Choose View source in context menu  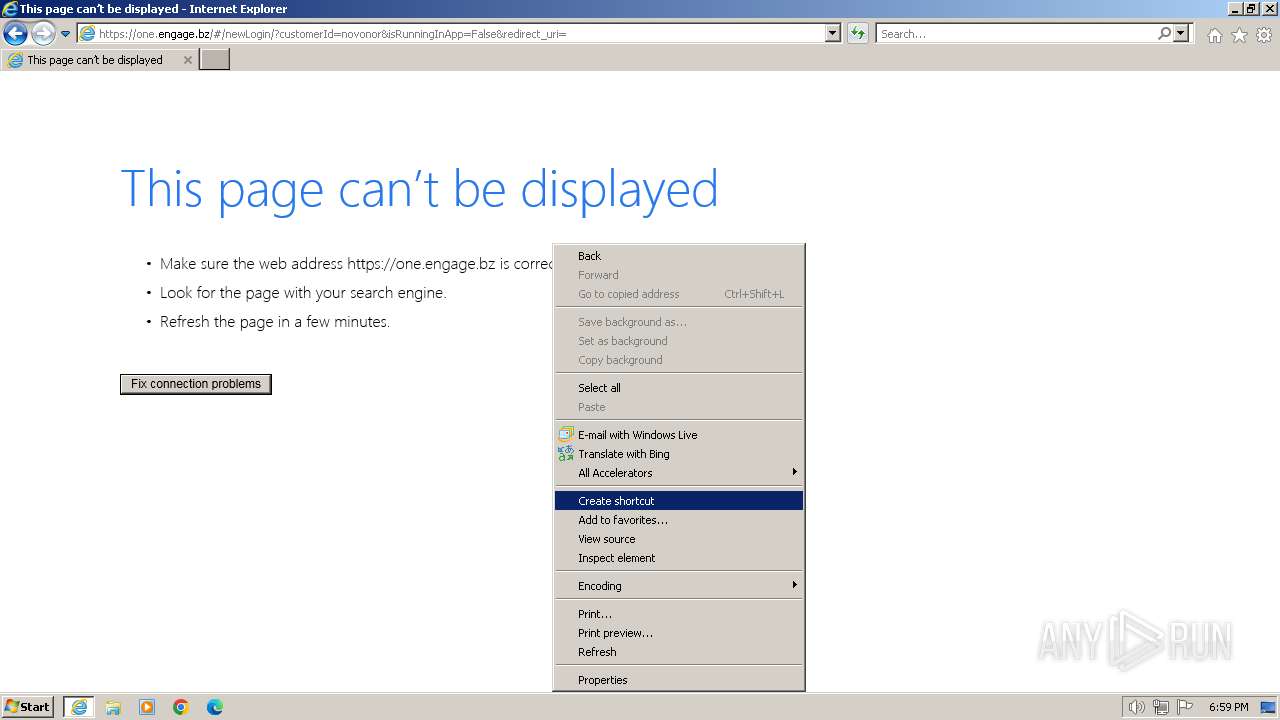[x=679, y=539]
